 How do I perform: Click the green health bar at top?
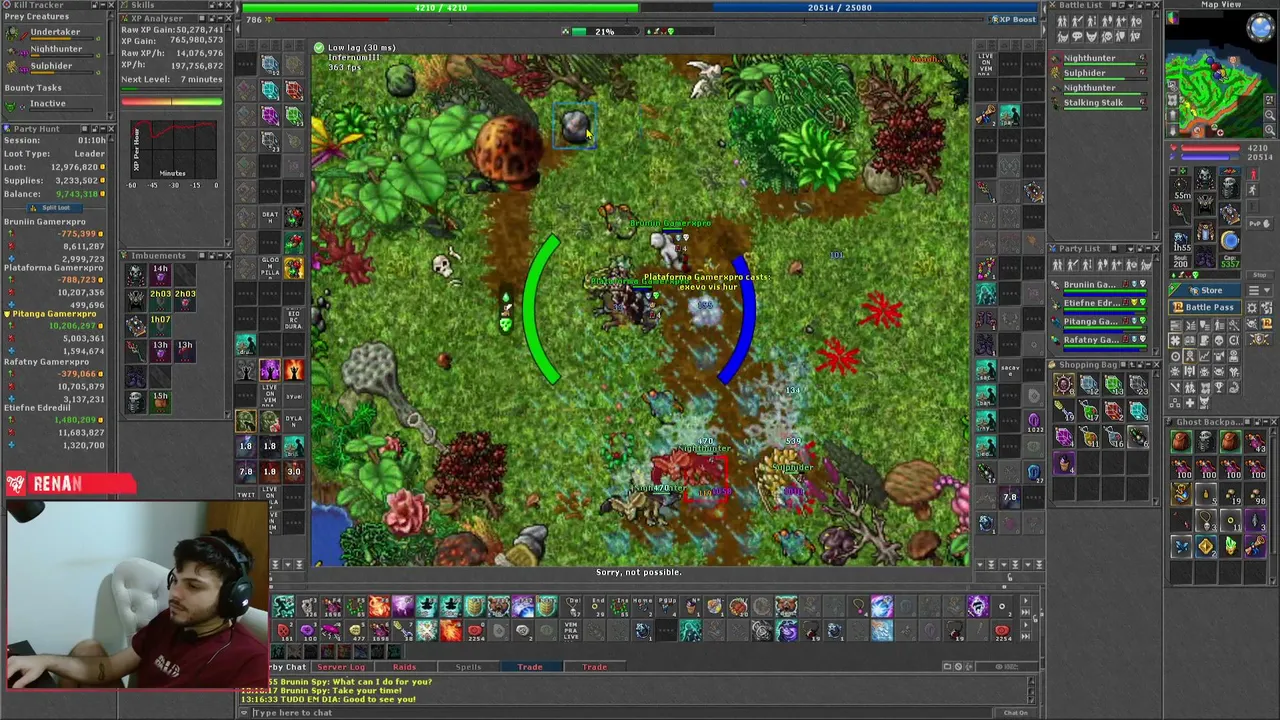coord(440,8)
